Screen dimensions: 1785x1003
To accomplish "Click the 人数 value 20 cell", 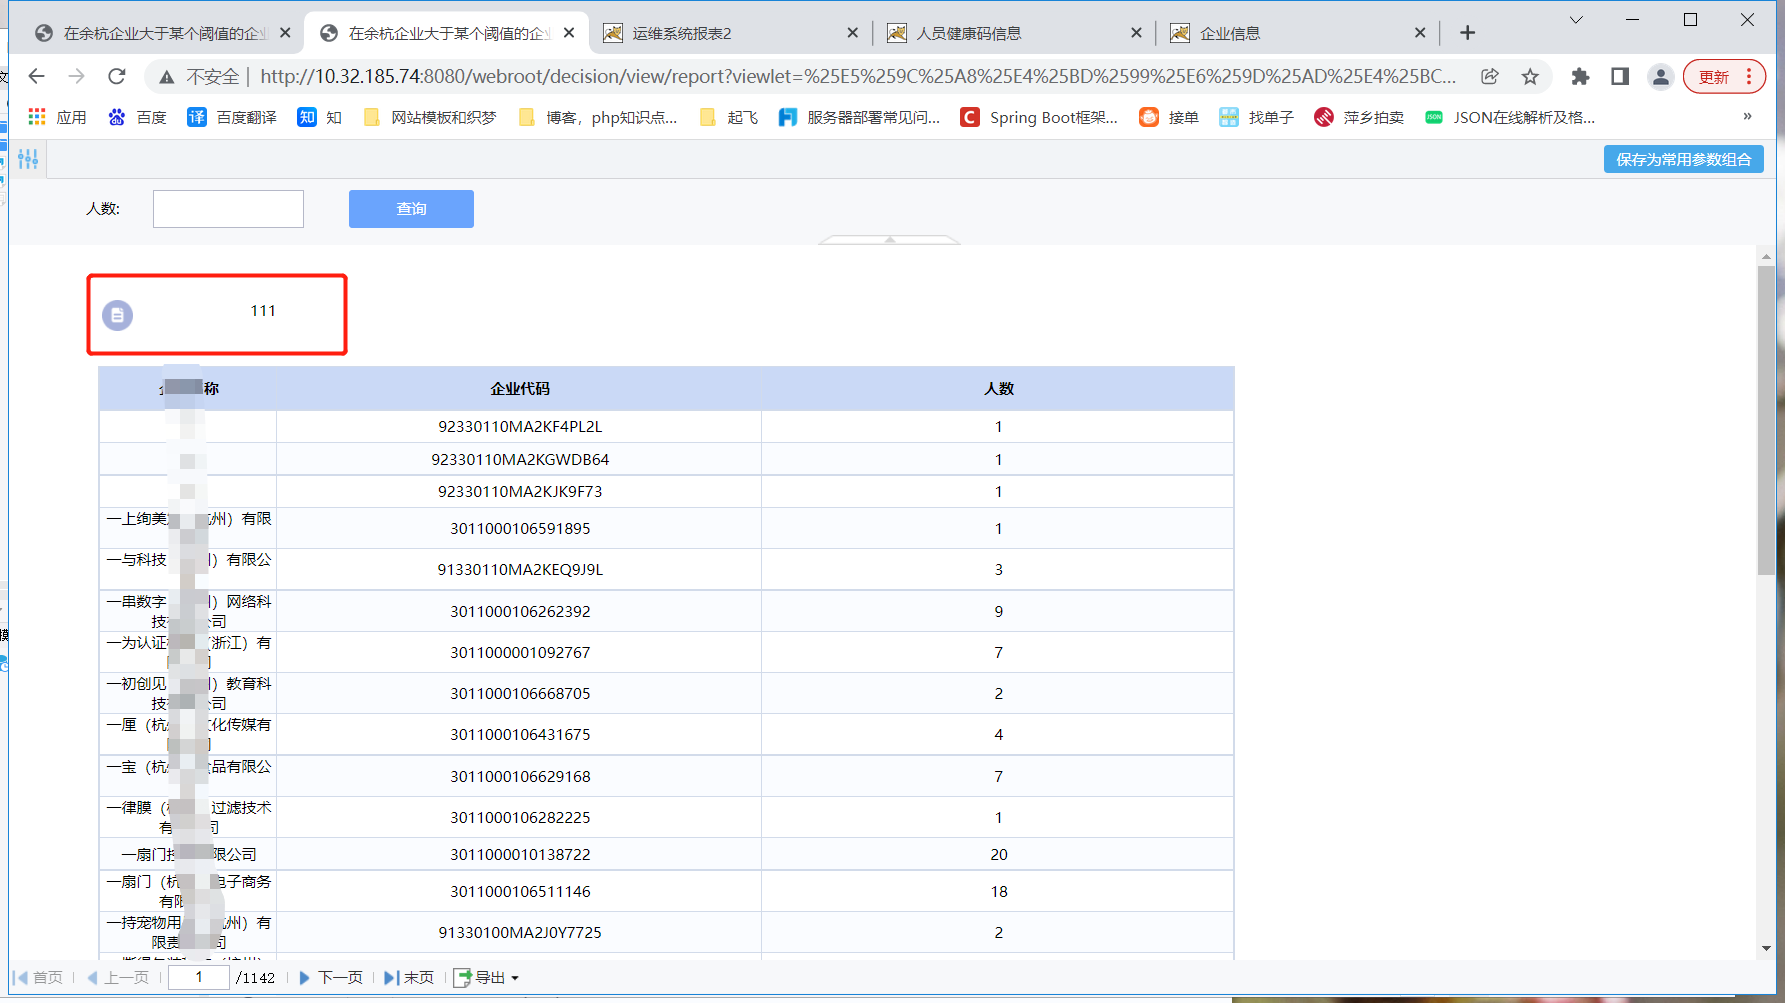I will click(999, 855).
